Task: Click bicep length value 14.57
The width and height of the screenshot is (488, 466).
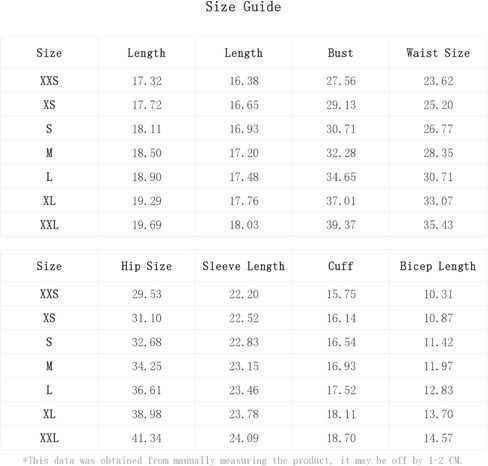Action: pyautogui.click(x=439, y=438)
